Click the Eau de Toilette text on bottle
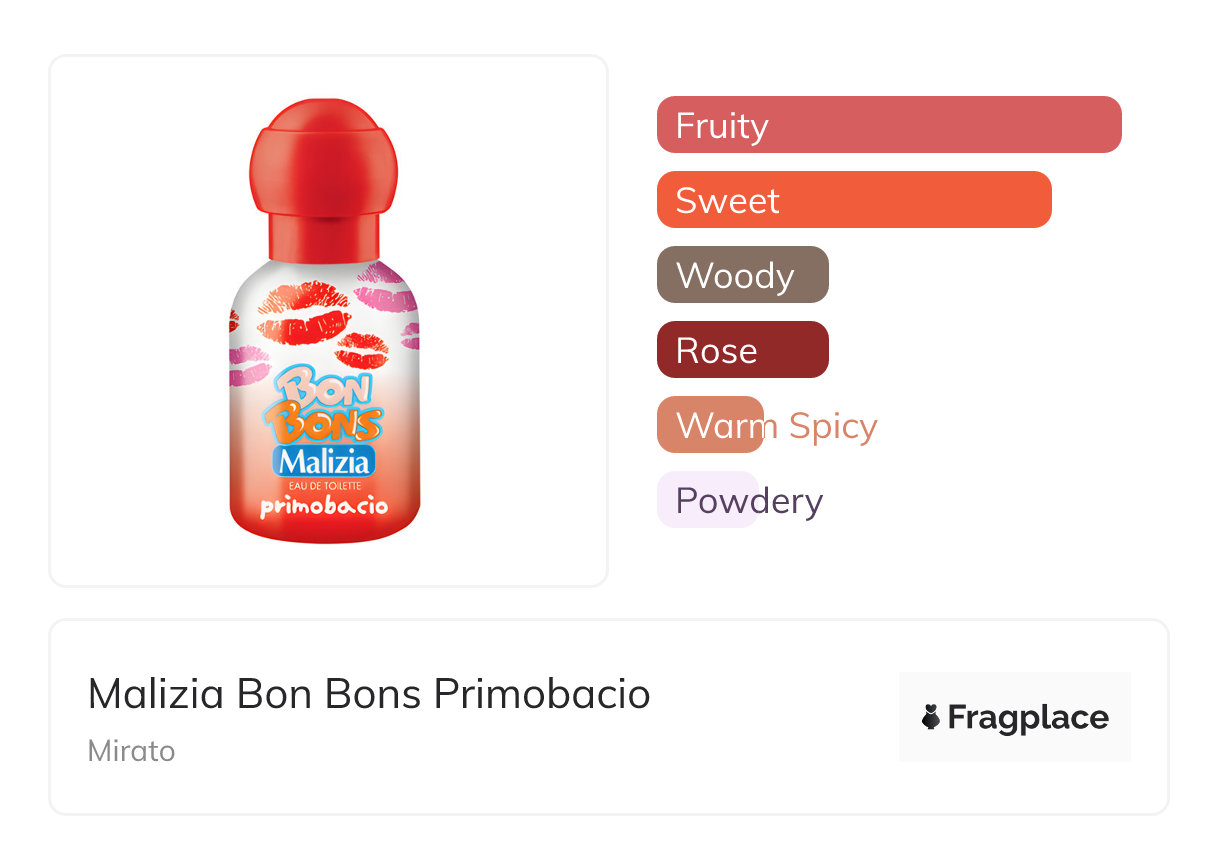Image resolution: width=1218 pixels, height=864 pixels. click(324, 484)
